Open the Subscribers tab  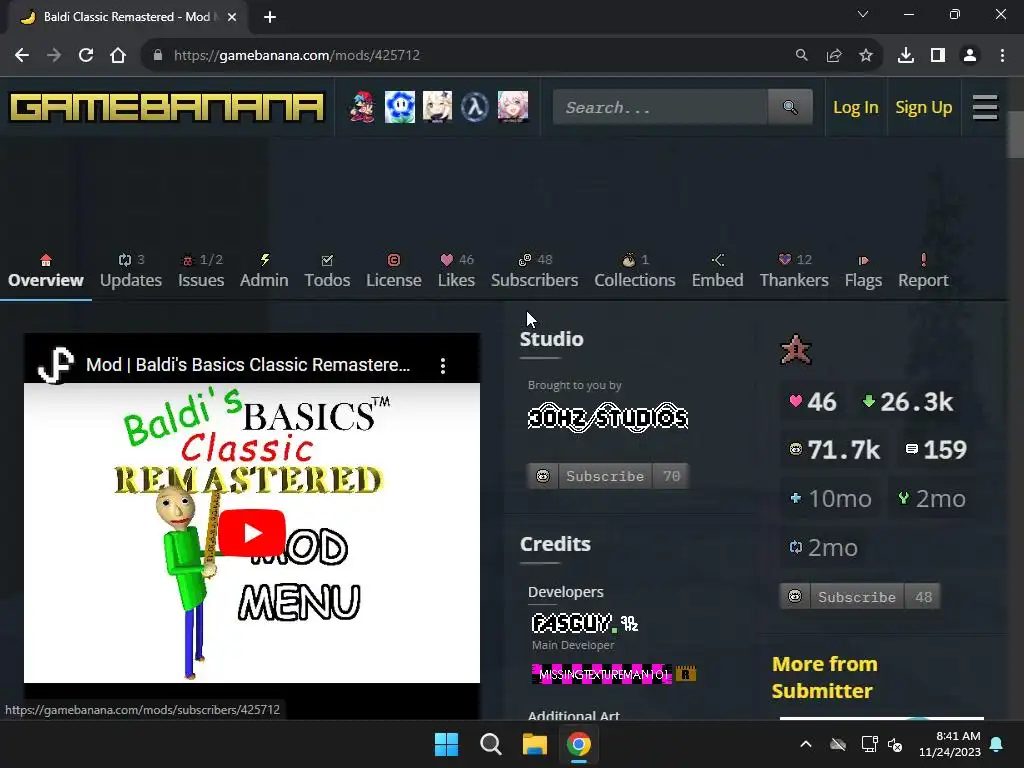(535, 271)
